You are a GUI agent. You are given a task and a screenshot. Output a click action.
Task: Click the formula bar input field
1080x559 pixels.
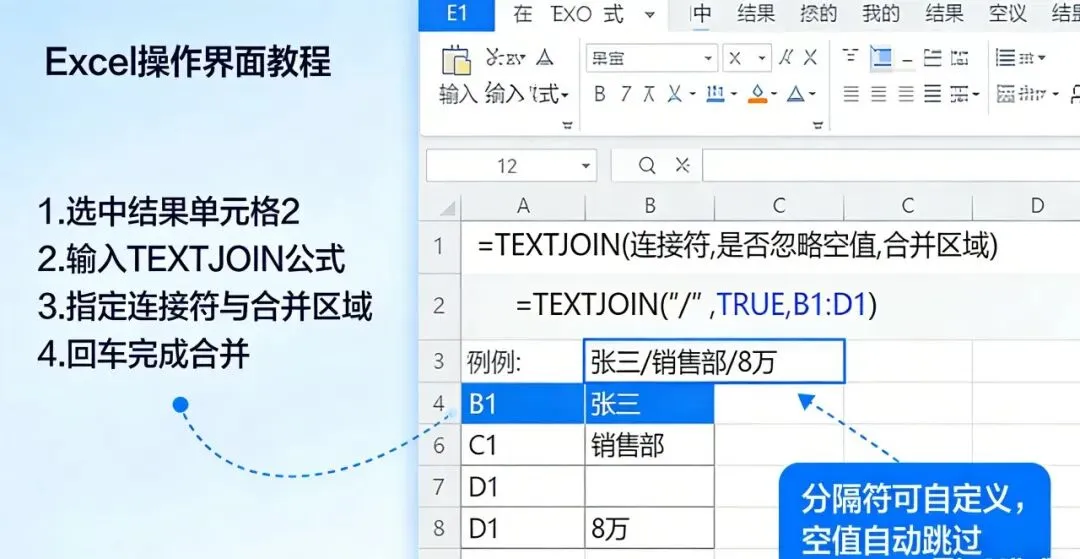click(x=891, y=166)
